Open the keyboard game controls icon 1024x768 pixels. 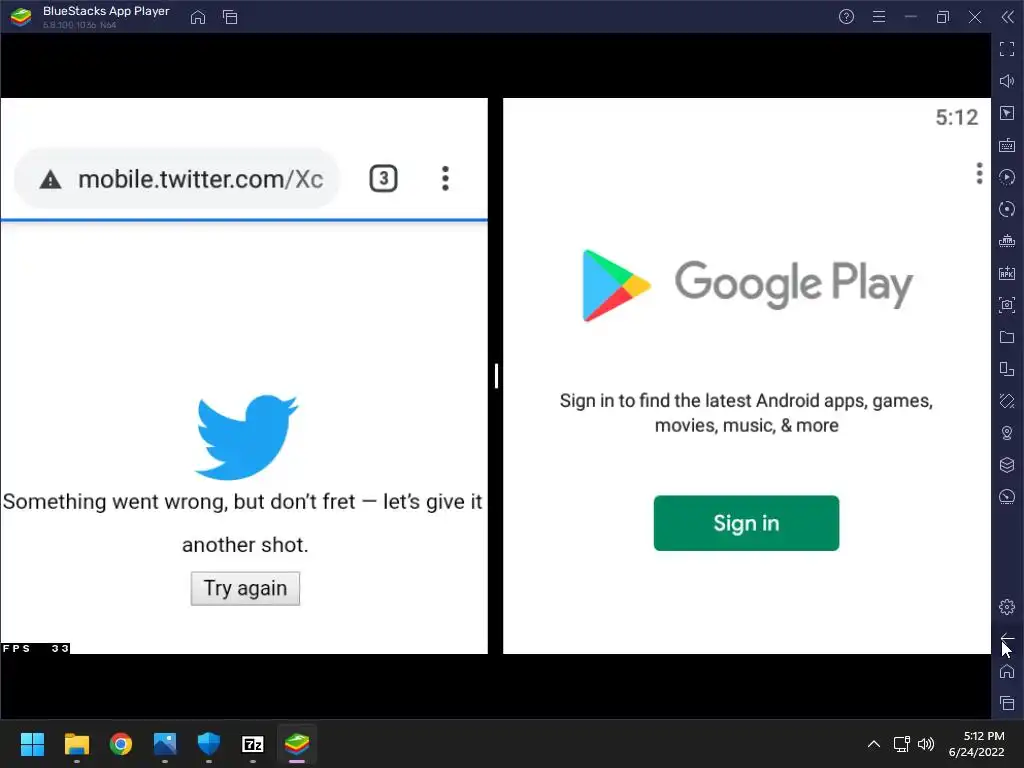click(x=1007, y=145)
